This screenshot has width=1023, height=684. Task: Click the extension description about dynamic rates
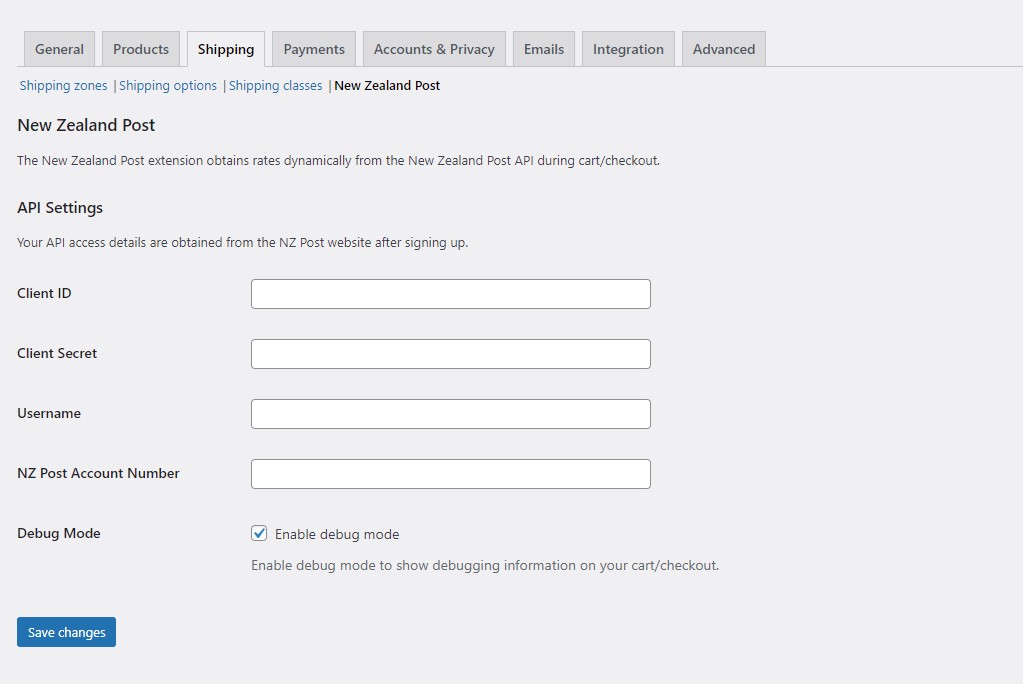(x=339, y=161)
